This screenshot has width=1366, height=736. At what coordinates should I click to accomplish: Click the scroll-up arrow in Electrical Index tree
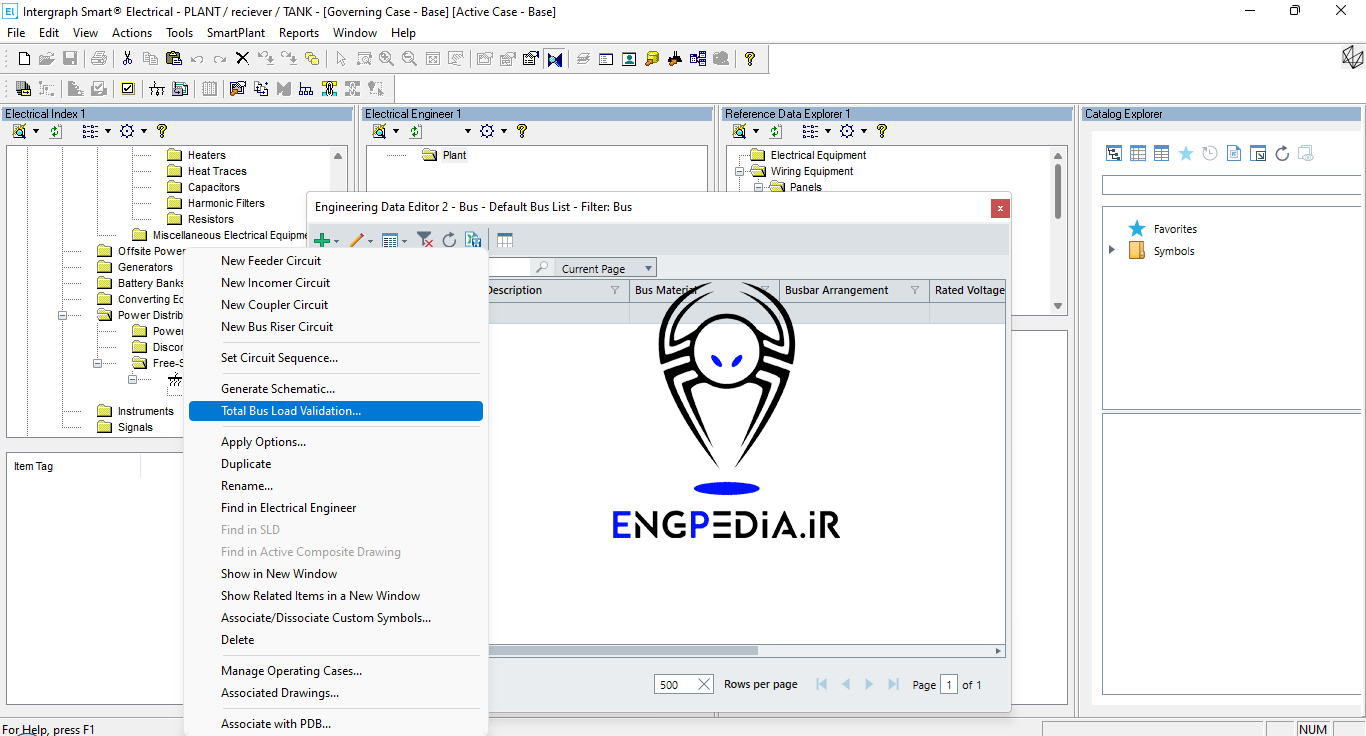340,156
